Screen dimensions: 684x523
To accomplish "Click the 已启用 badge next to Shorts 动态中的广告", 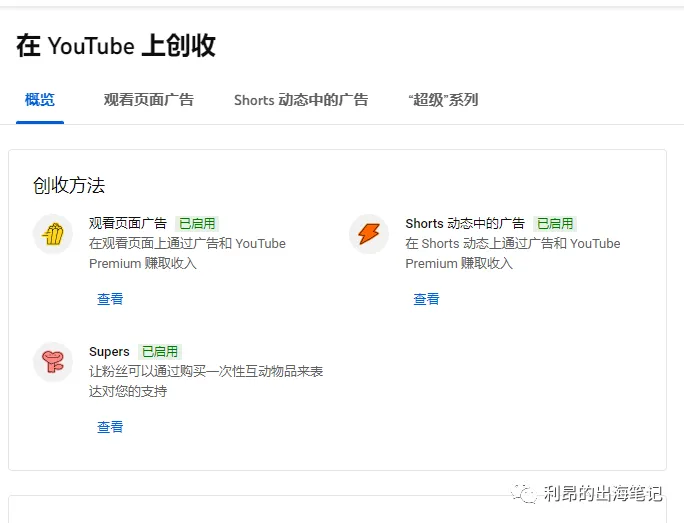I will (x=555, y=223).
